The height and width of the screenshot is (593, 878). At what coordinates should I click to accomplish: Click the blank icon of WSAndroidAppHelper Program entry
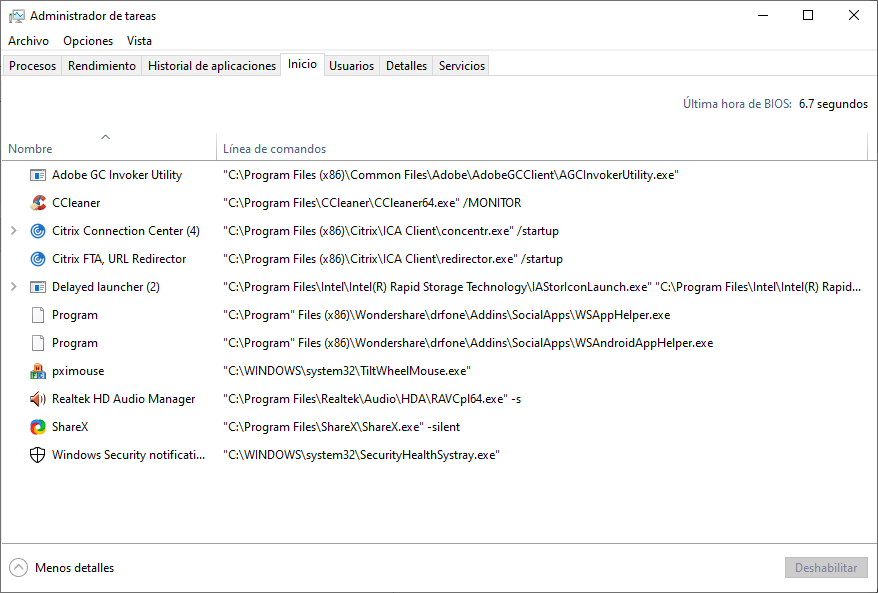pos(38,343)
